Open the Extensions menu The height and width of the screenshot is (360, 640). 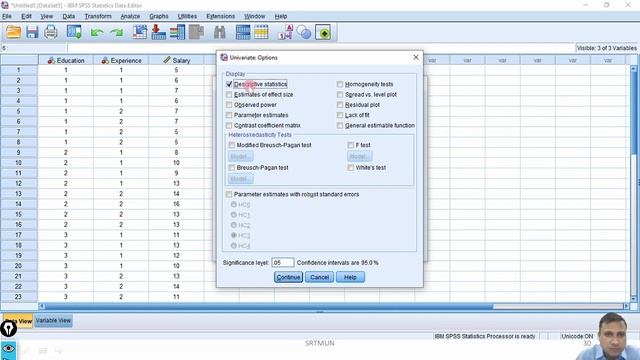pyautogui.click(x=220, y=16)
